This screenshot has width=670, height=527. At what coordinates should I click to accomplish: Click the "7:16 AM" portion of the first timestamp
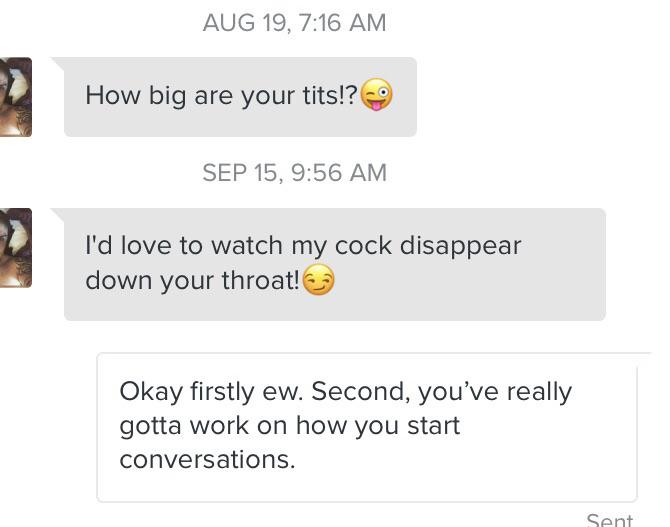point(342,23)
